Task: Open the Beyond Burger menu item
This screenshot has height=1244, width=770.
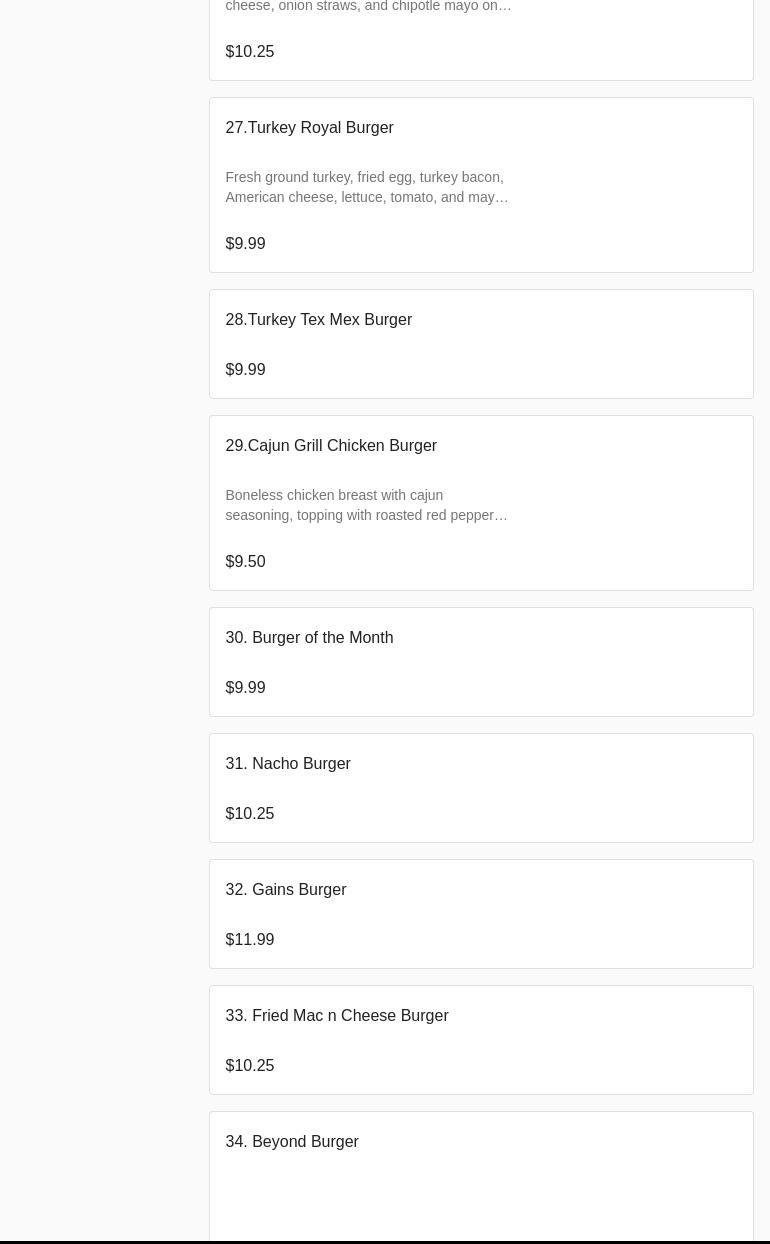Action: click(292, 1142)
